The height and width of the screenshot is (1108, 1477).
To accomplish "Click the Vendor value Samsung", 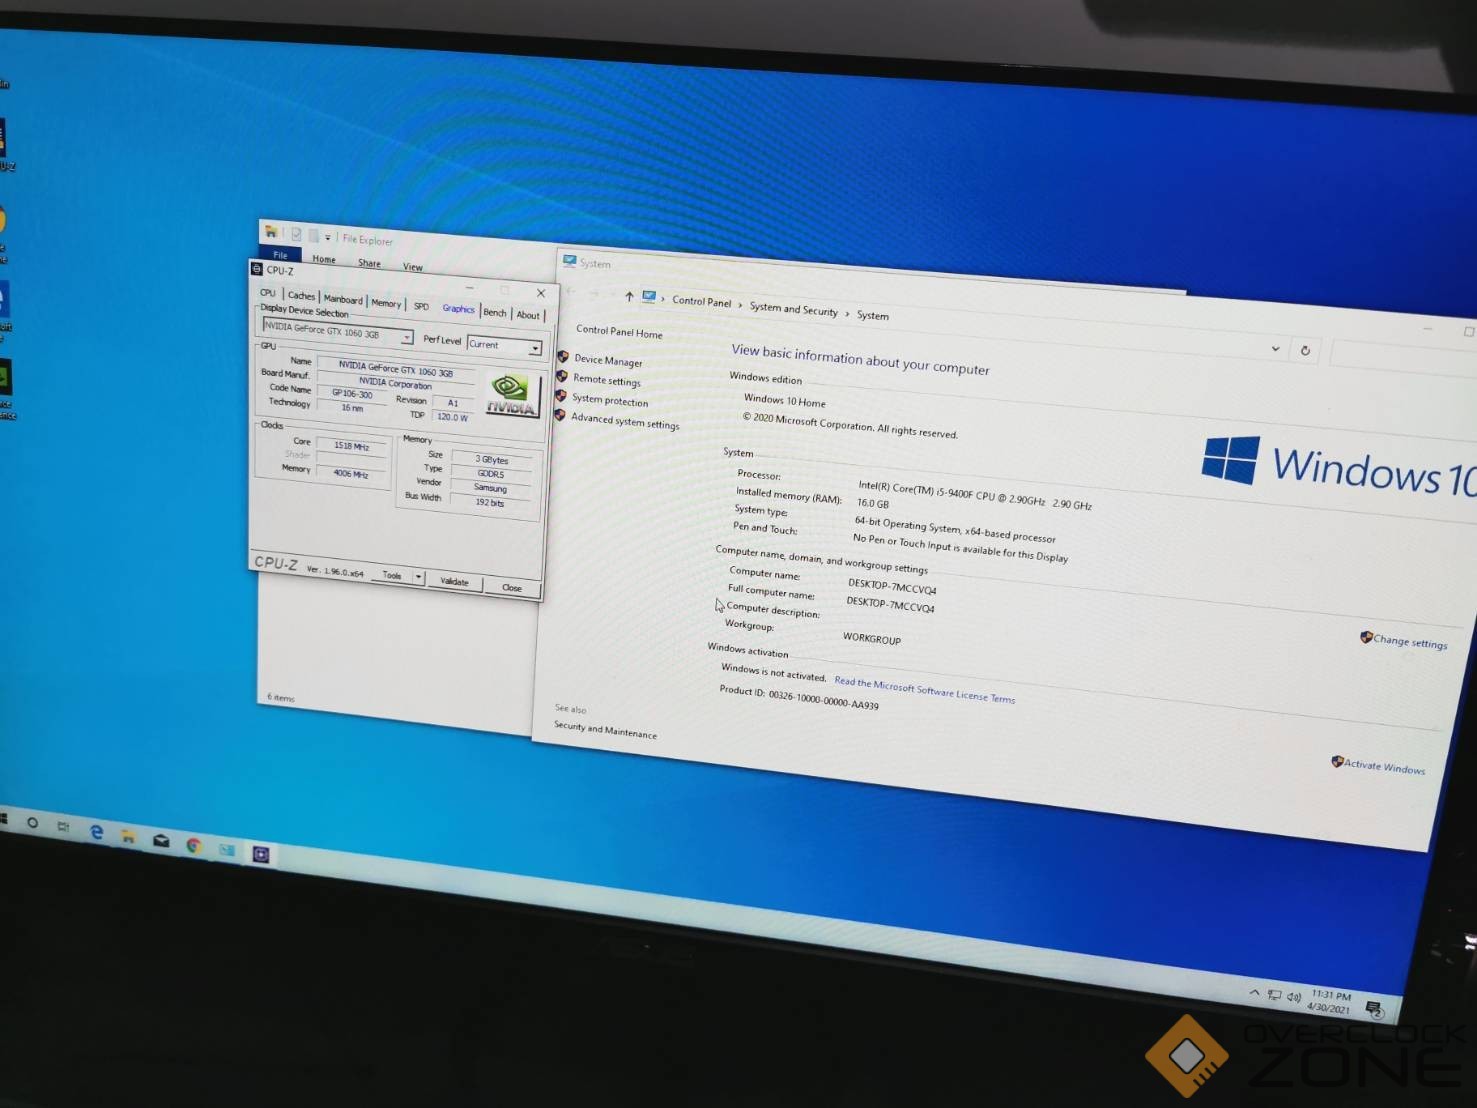I will 490,488.
